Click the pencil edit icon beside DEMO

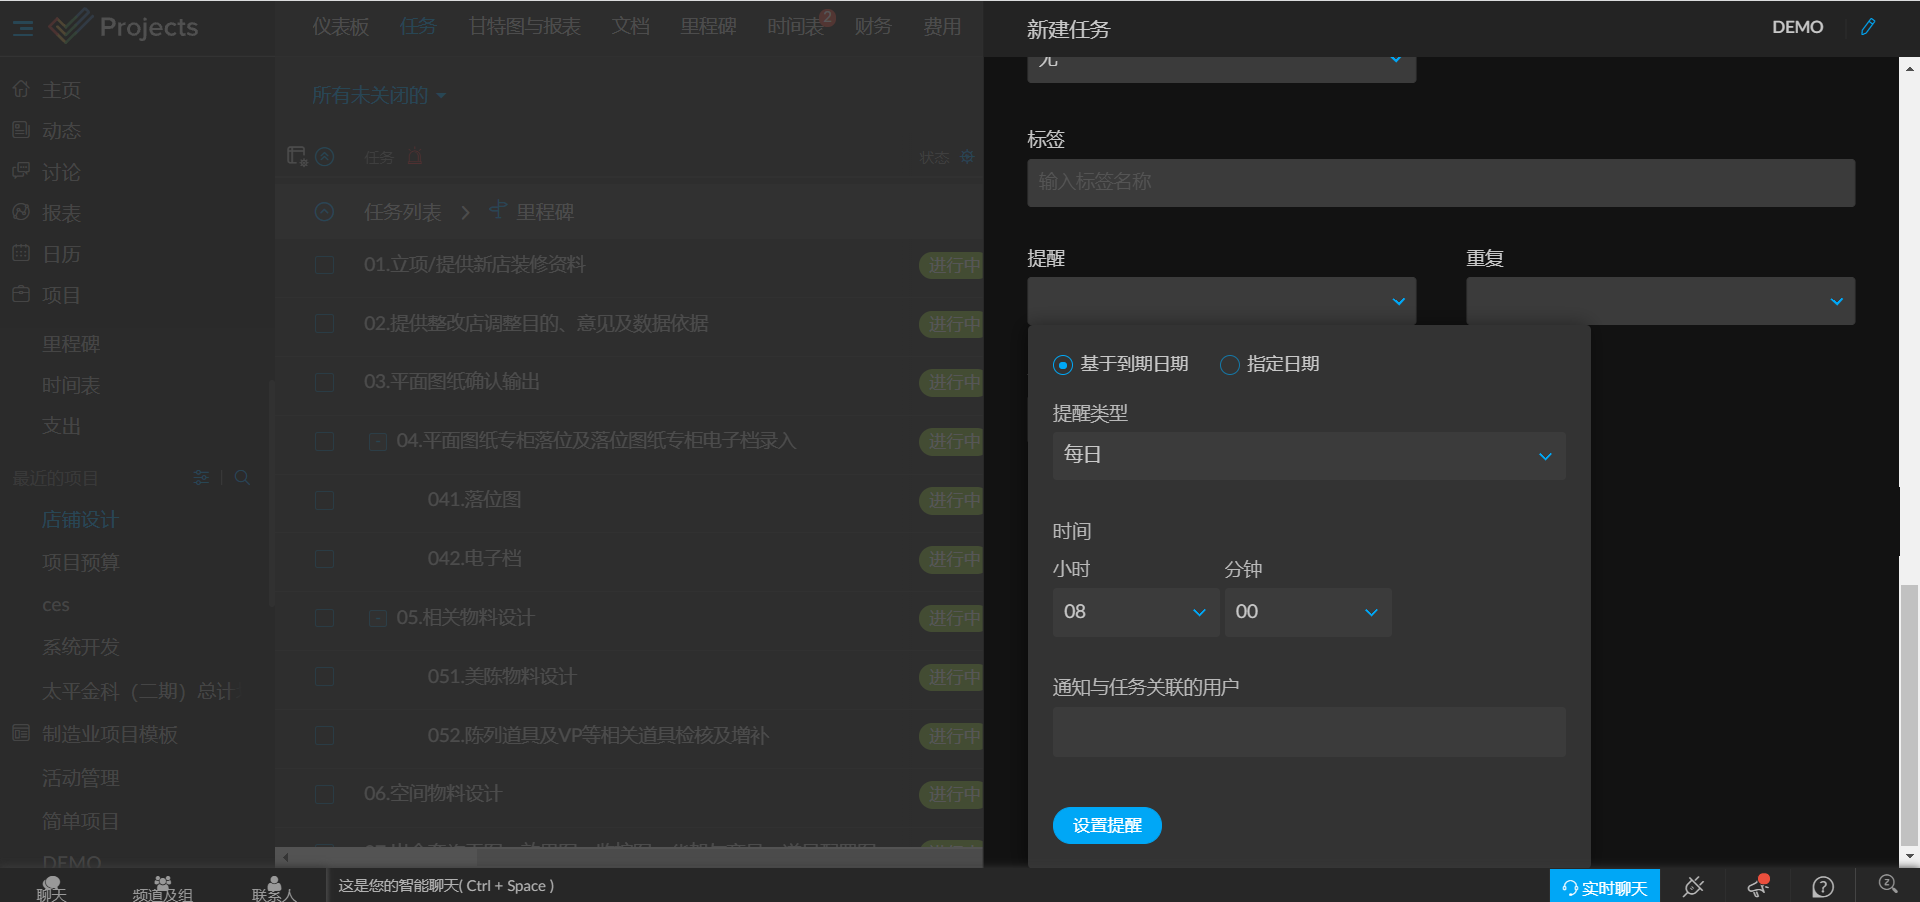[1867, 27]
